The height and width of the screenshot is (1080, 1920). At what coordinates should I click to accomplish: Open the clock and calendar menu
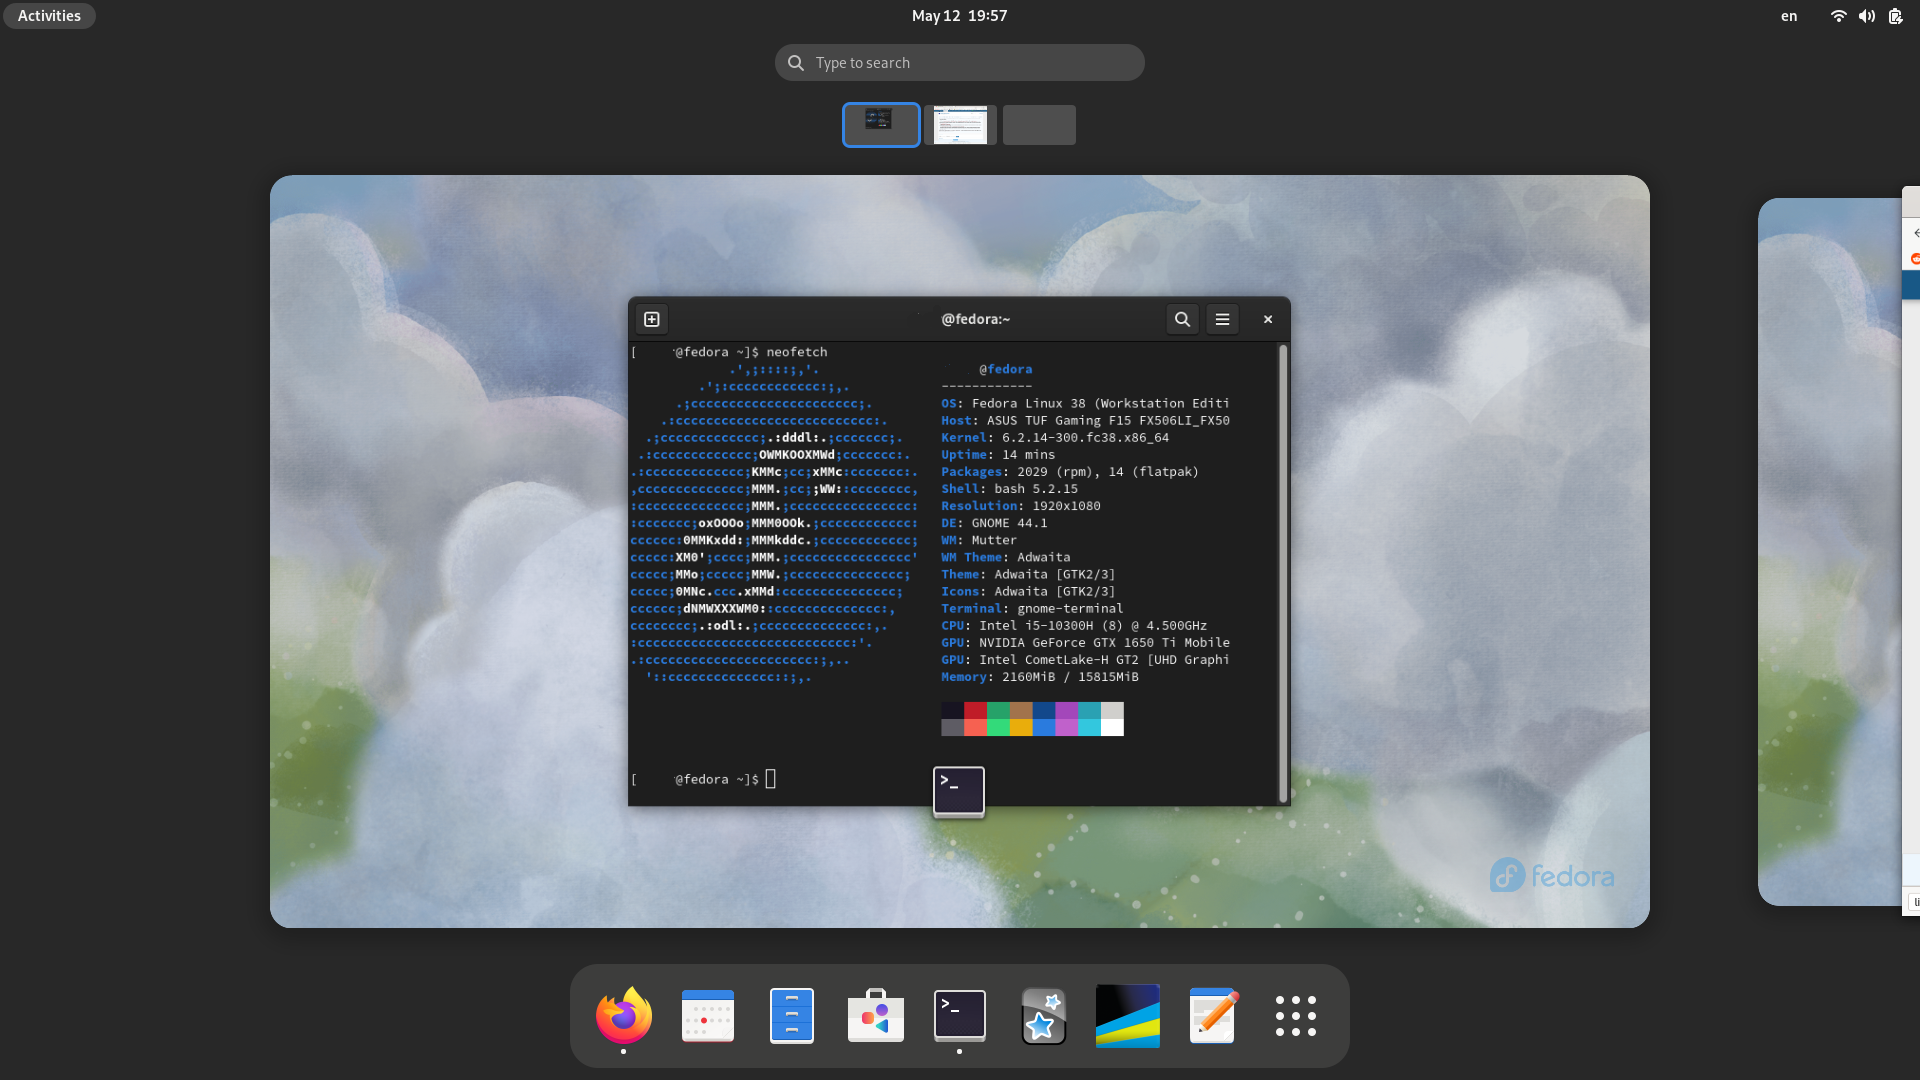[959, 16]
